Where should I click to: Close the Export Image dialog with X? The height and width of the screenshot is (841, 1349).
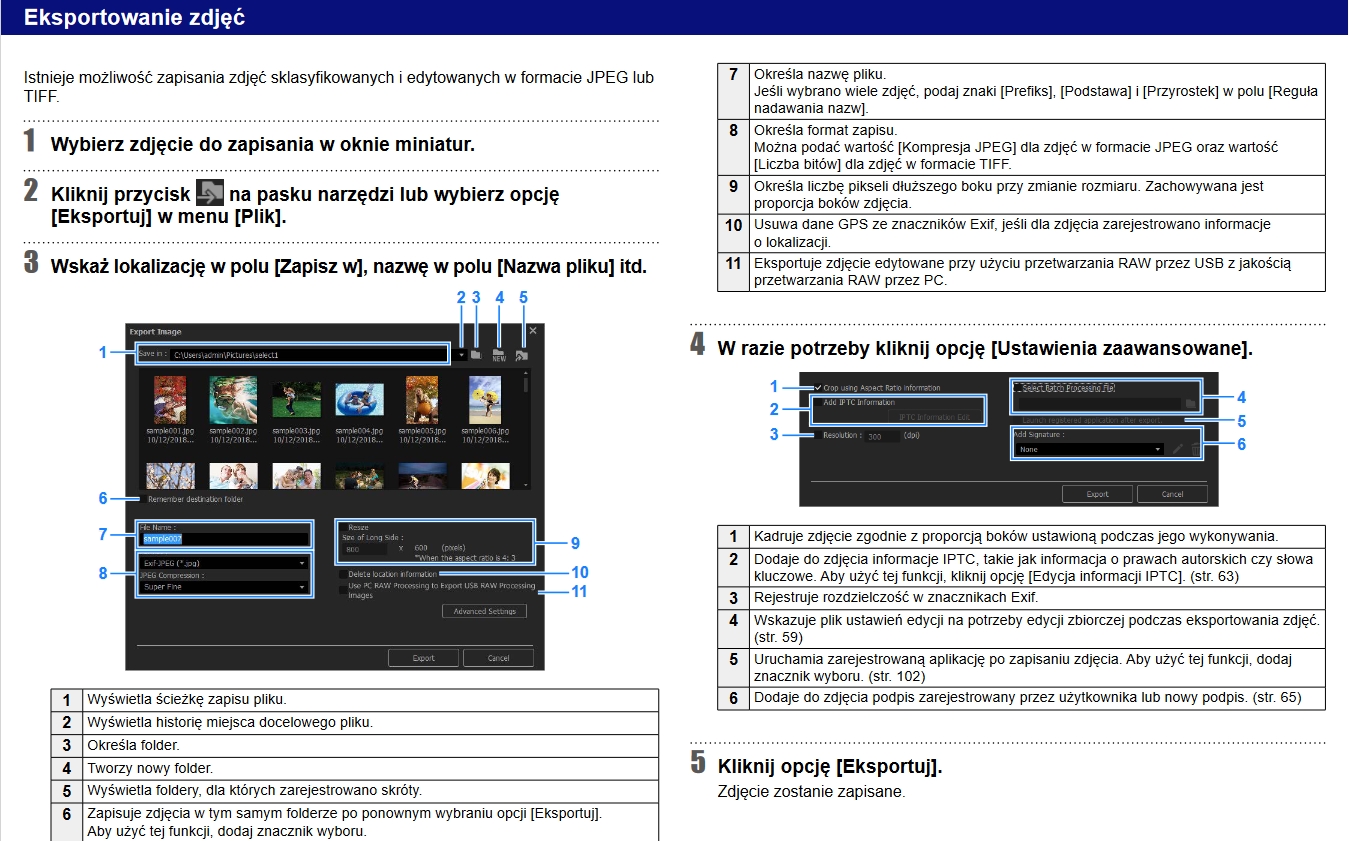pyautogui.click(x=533, y=330)
